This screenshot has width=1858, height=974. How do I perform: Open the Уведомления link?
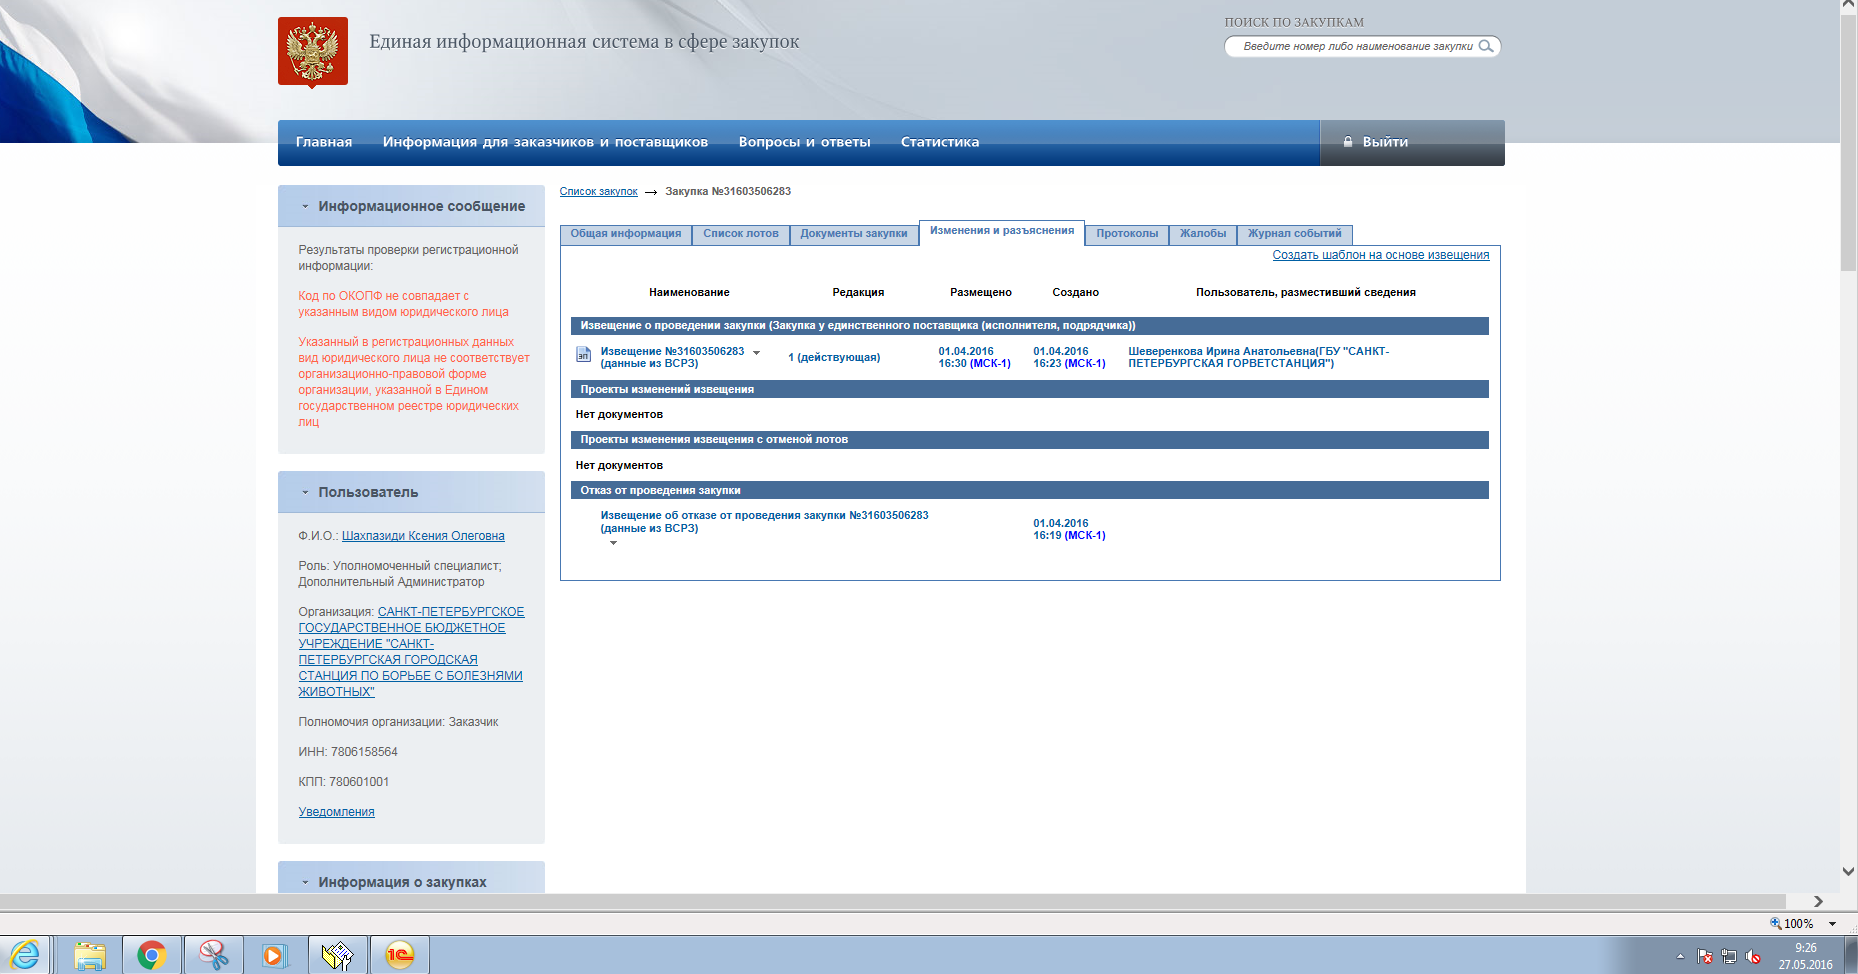pyautogui.click(x=336, y=812)
